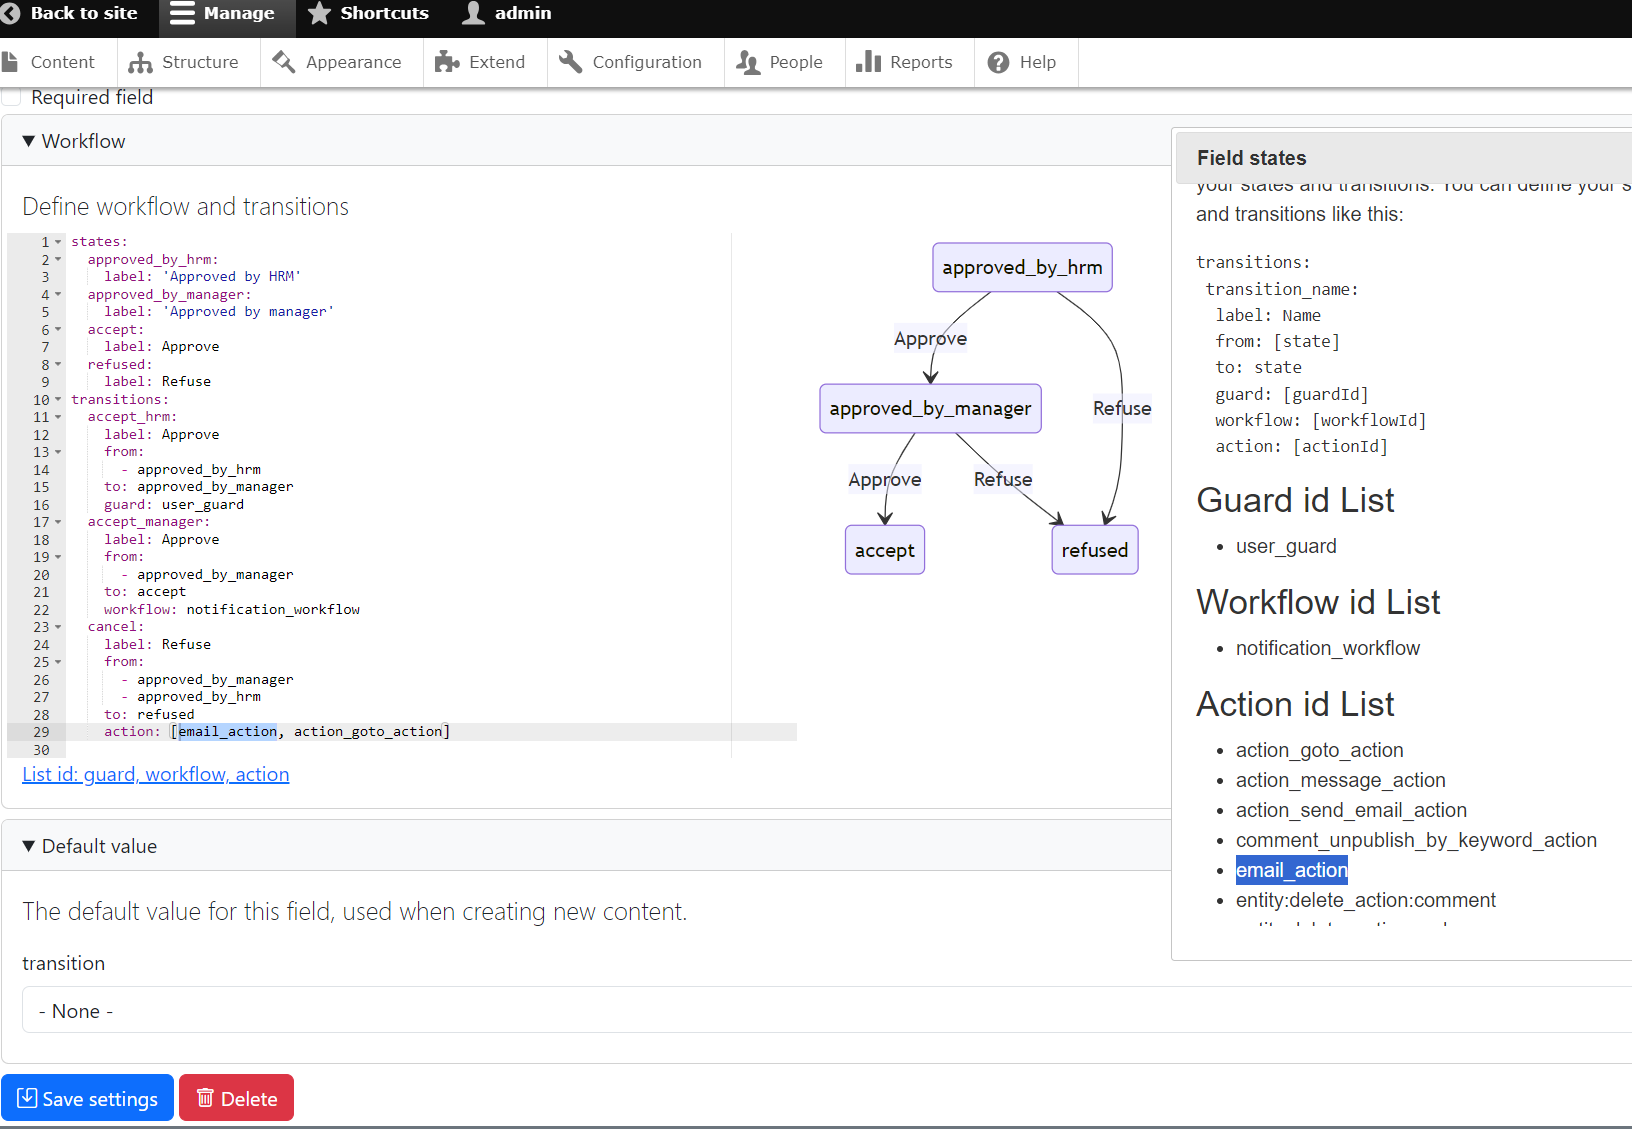Select the People icon in the toolbar

[749, 62]
